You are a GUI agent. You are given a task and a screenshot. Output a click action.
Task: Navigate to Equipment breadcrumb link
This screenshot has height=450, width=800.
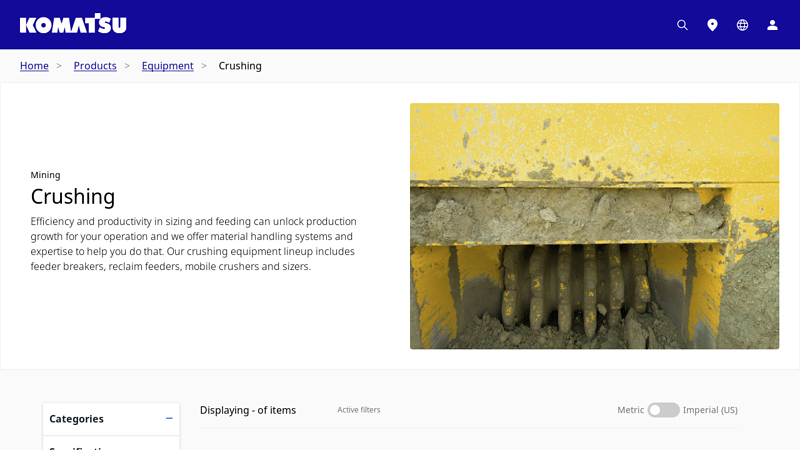tap(167, 66)
